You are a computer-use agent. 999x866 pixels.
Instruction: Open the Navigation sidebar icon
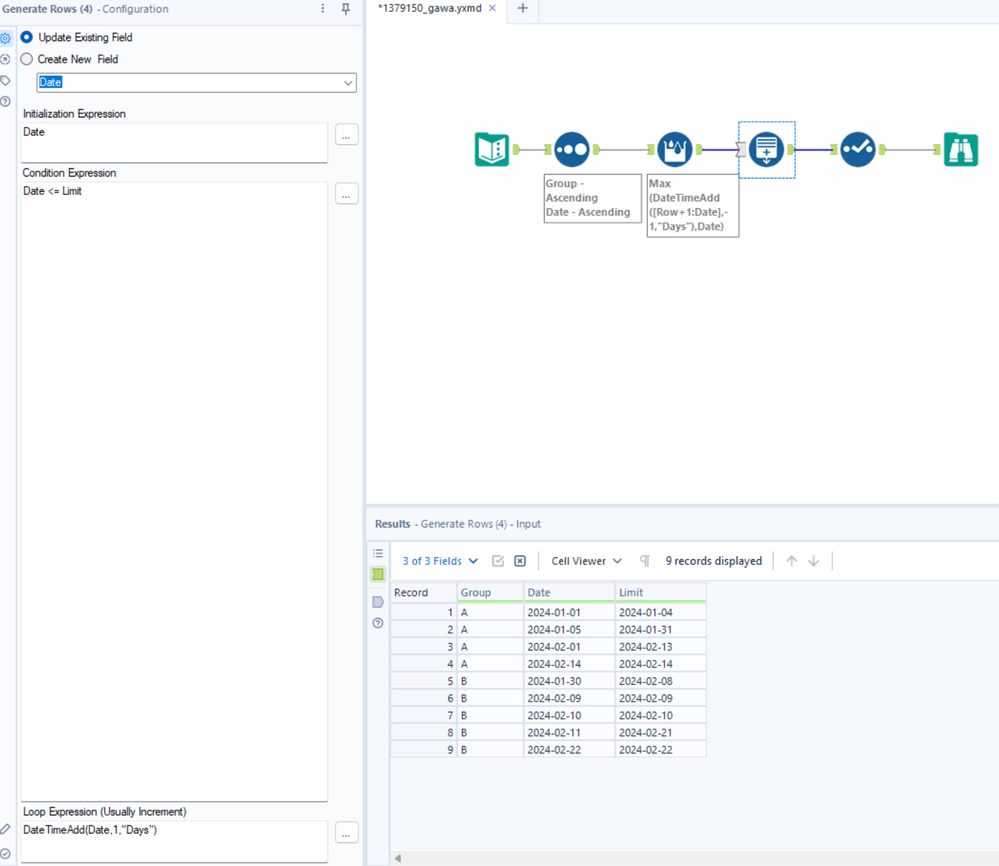click(6, 59)
